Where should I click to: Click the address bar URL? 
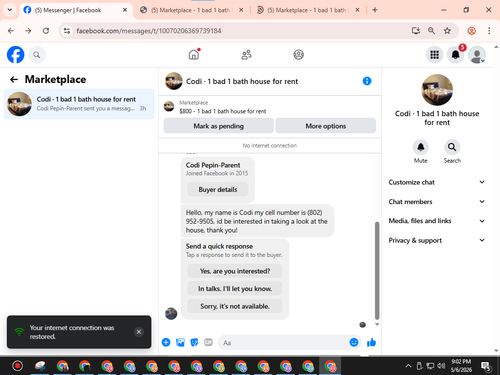click(149, 31)
